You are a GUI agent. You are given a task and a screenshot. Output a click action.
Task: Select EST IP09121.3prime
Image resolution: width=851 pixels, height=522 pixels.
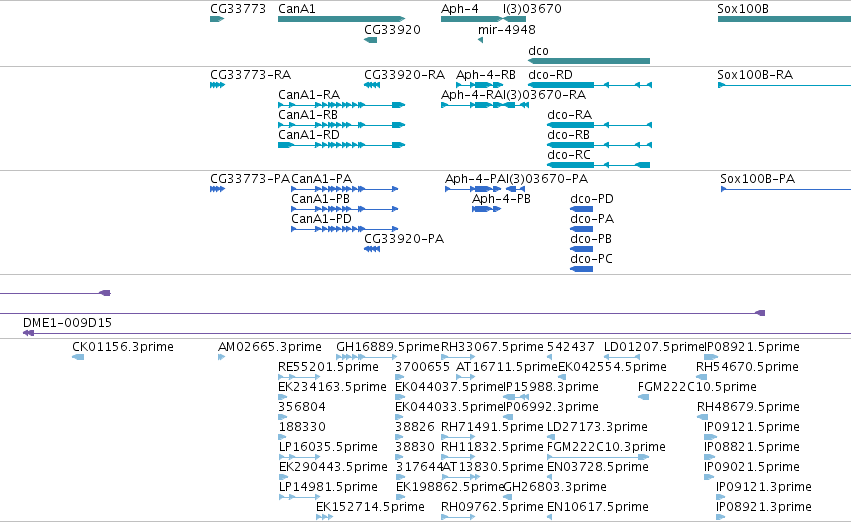pos(764,487)
